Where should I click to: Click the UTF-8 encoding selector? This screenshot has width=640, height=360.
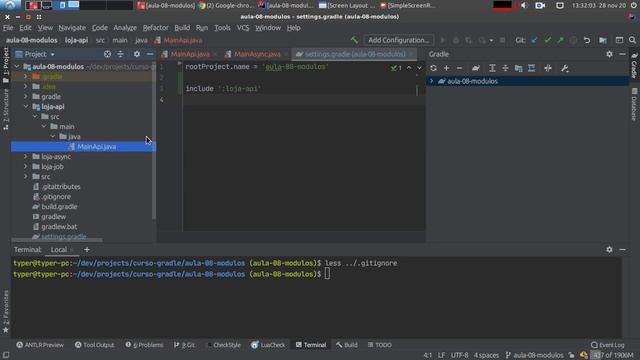click(460, 355)
